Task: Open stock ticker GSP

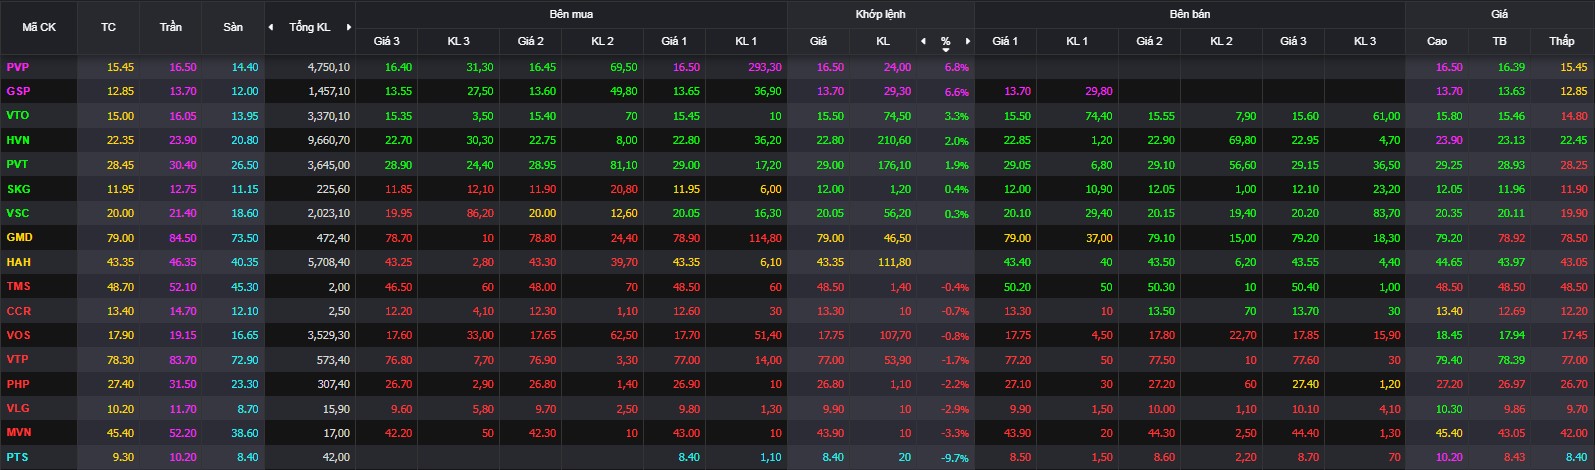Action: click(x=18, y=91)
